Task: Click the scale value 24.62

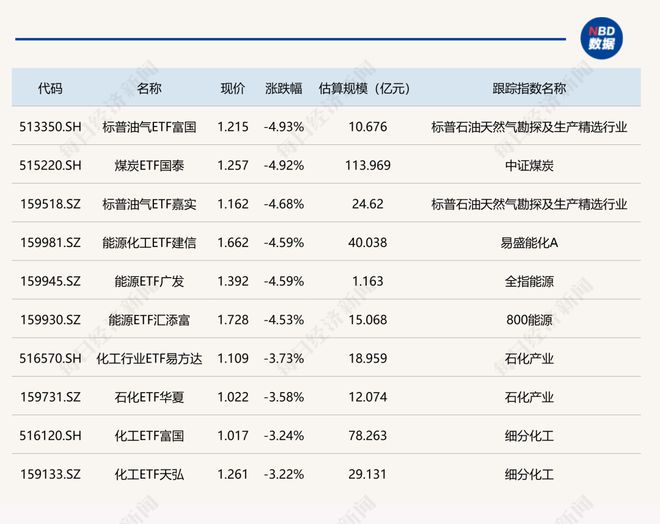Action: click(x=367, y=204)
